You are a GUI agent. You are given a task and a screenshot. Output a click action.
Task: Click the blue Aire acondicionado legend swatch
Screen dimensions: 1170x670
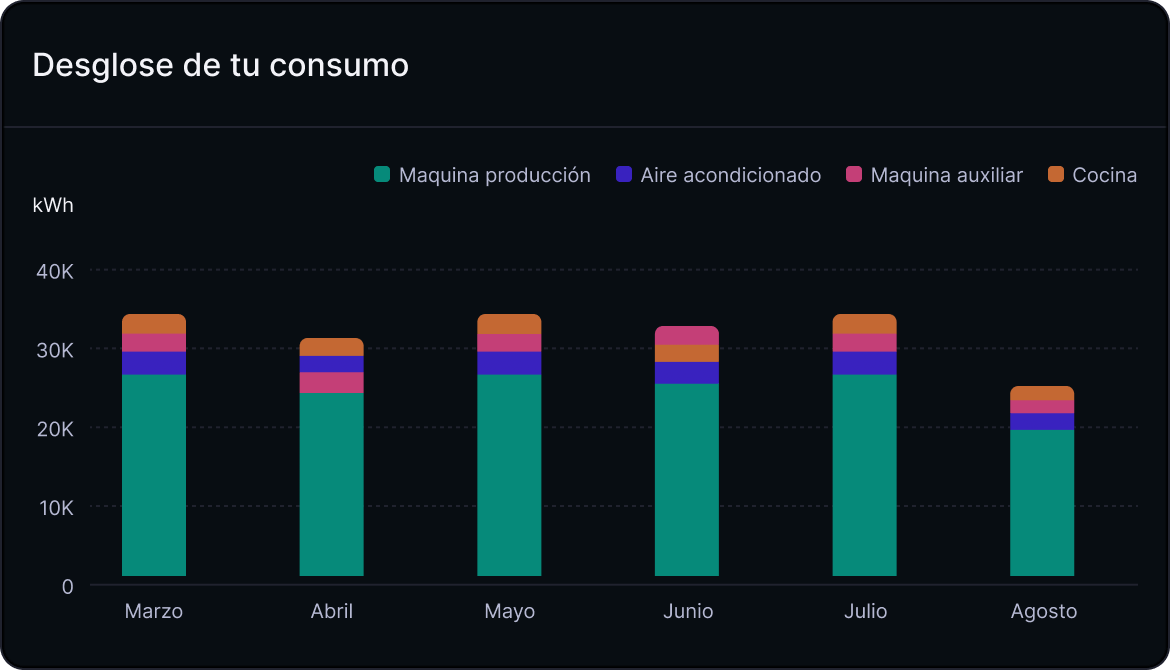coord(624,175)
